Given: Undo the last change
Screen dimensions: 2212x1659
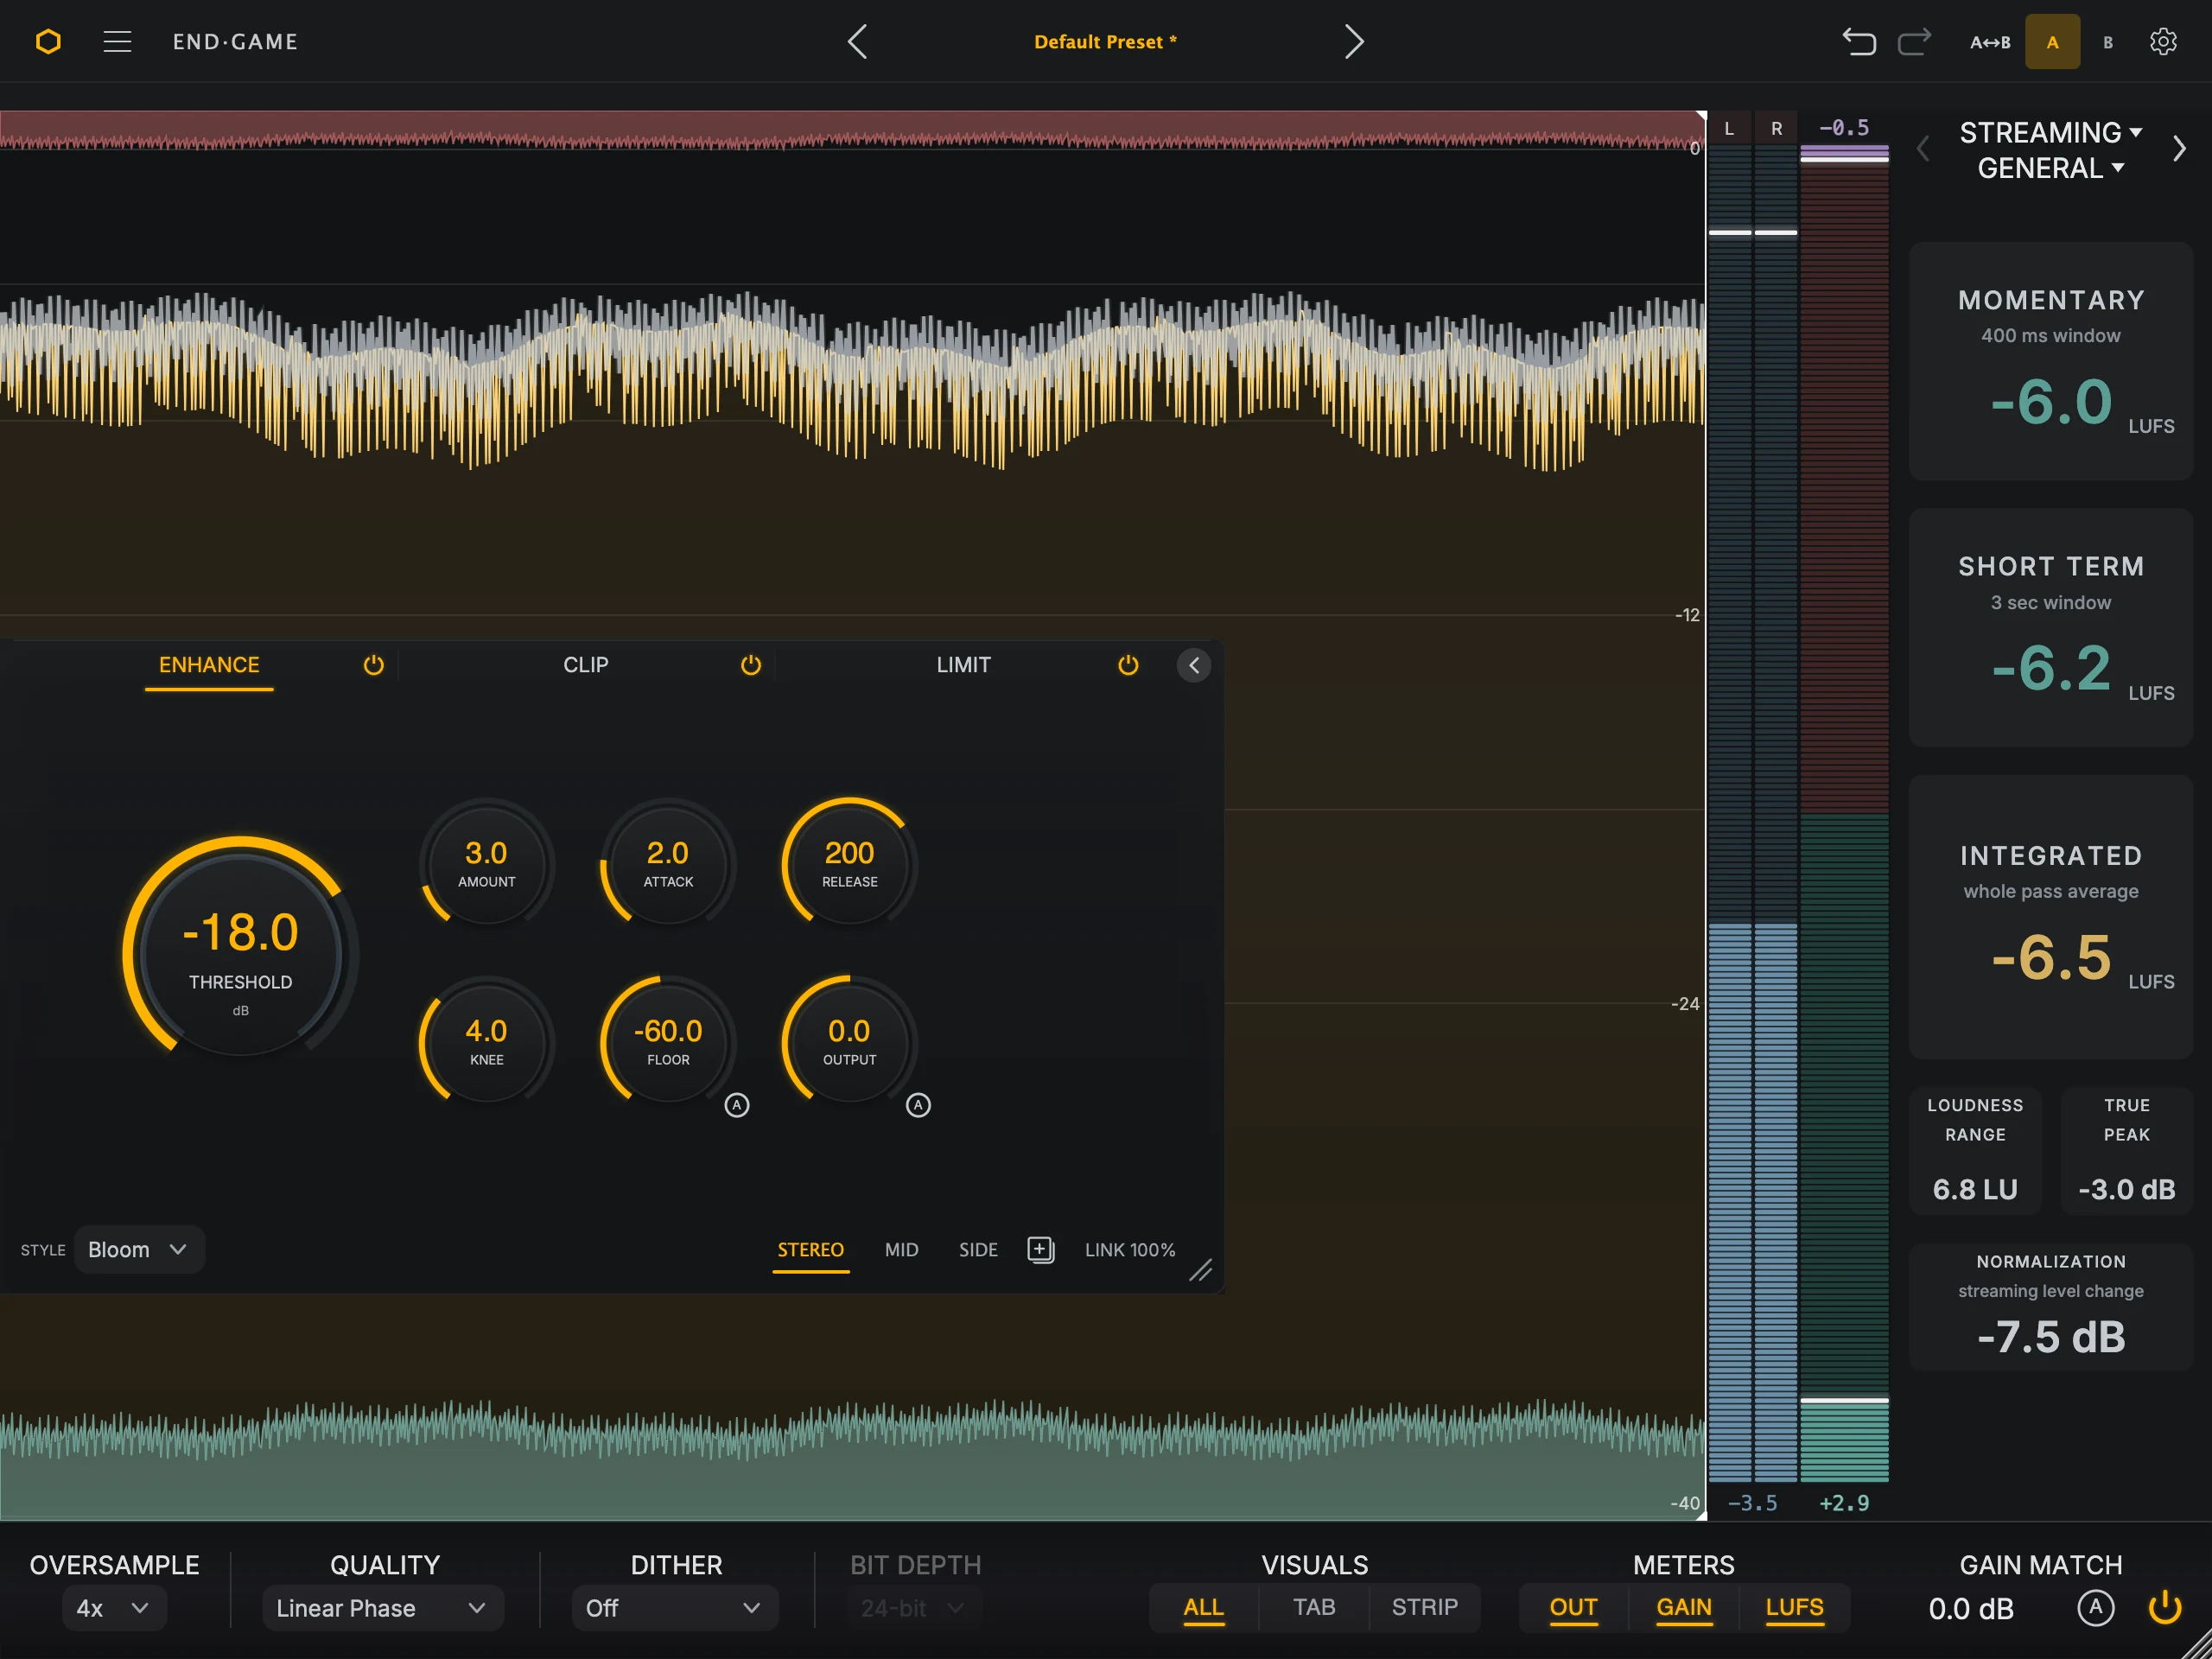Looking at the screenshot, I should click(1859, 42).
